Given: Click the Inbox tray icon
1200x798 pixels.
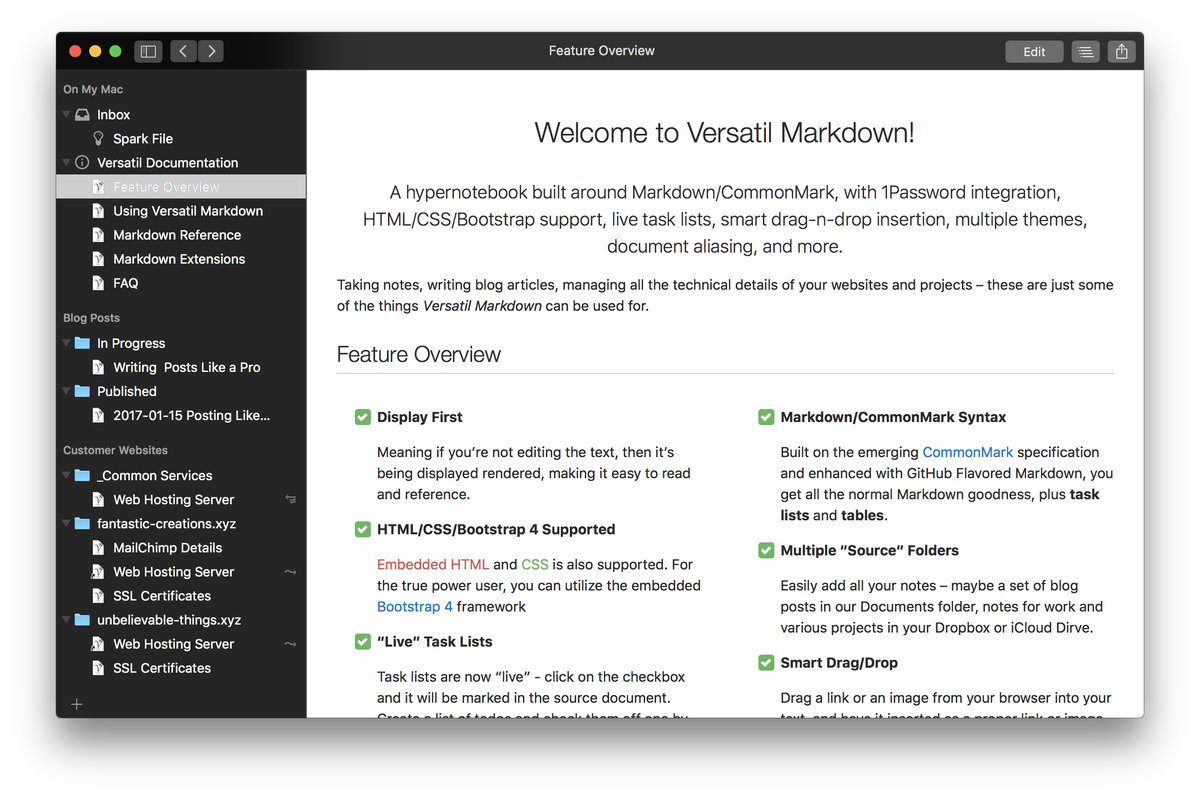Looking at the screenshot, I should [82, 115].
